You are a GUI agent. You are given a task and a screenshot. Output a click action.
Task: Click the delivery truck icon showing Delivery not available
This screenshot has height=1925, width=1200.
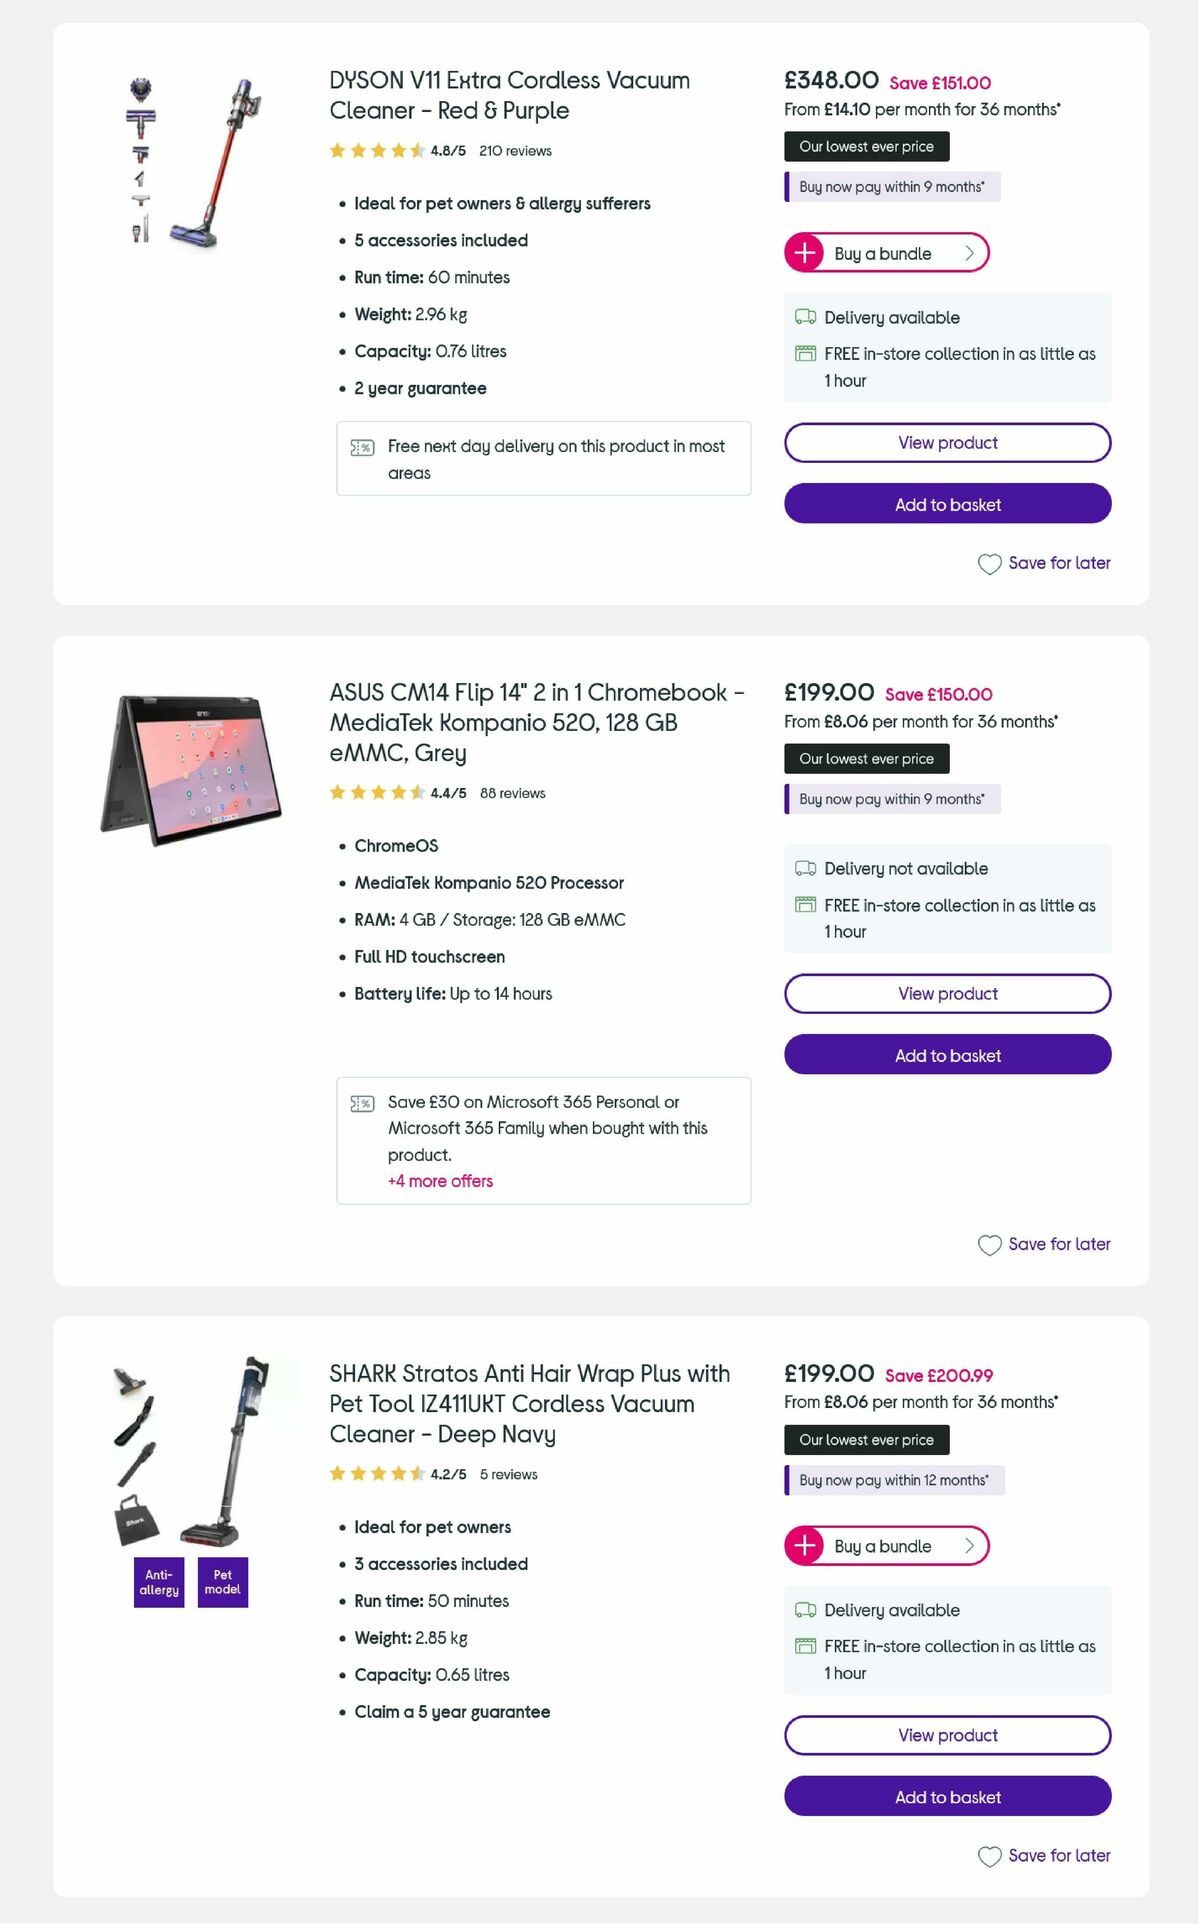click(805, 868)
